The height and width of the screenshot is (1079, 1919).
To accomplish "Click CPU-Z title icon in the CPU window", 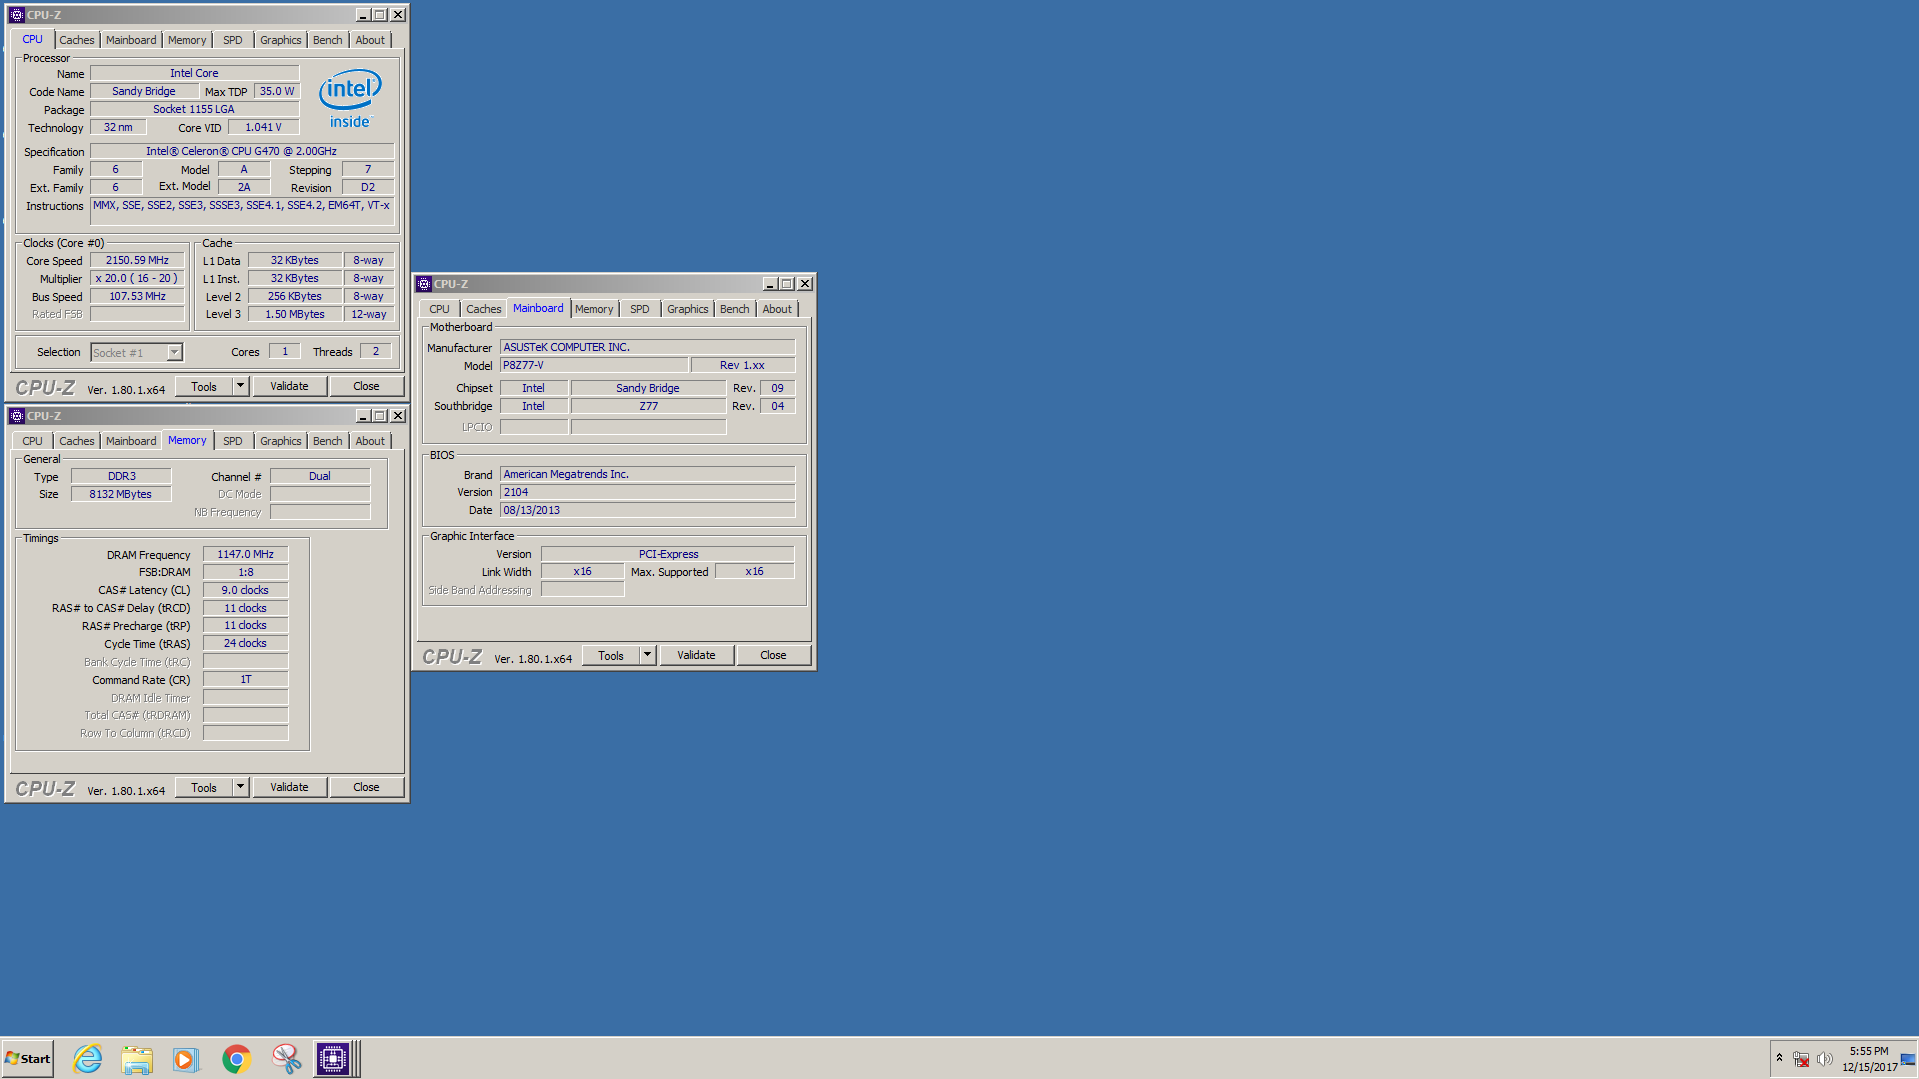I will pyautogui.click(x=17, y=15).
